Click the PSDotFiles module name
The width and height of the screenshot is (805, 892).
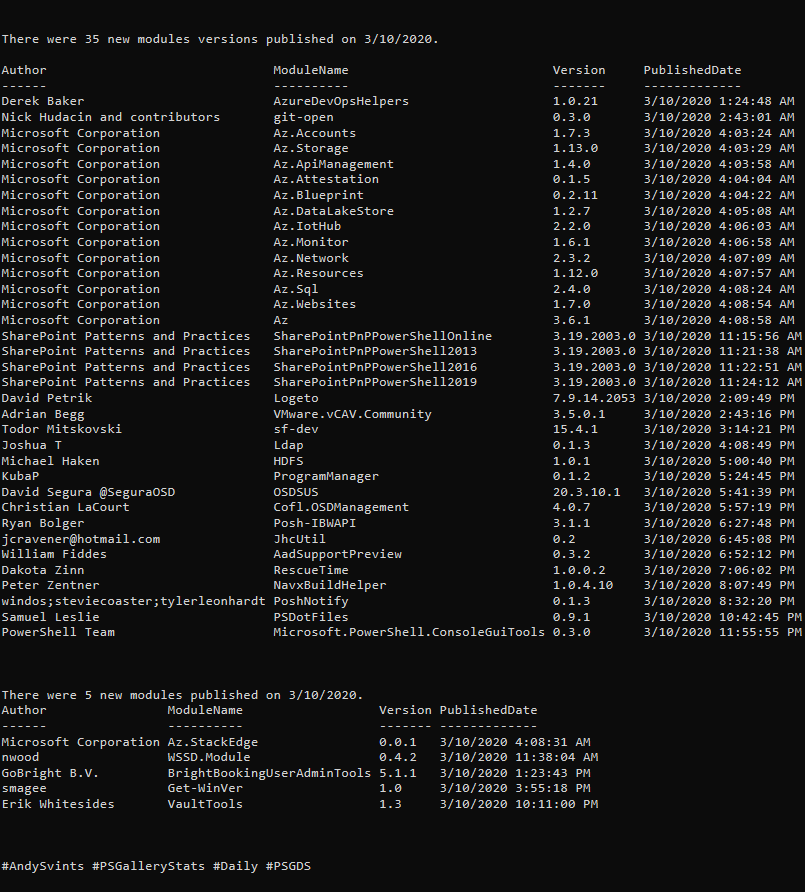pos(311,617)
